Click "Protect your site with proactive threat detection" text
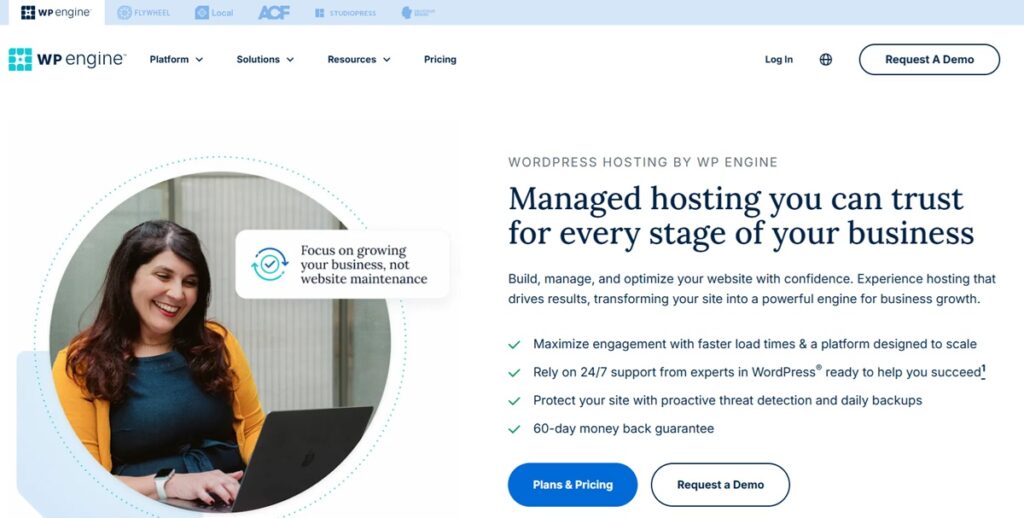This screenshot has height=518, width=1024. (728, 400)
